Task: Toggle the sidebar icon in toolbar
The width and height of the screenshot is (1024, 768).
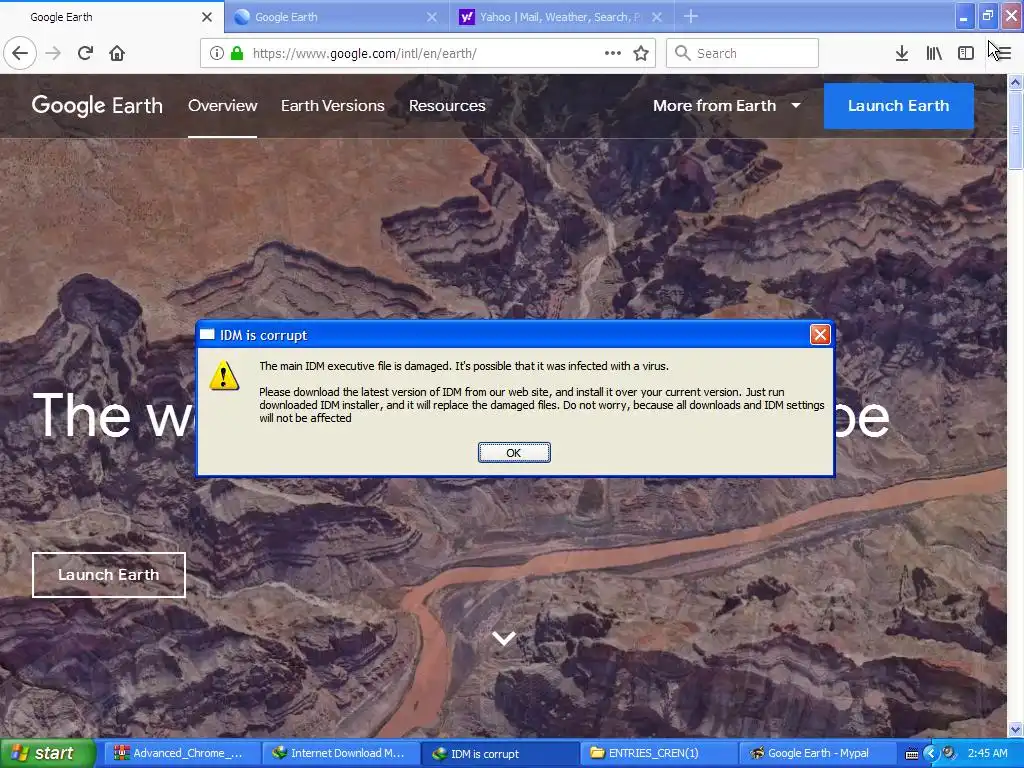Action: click(966, 53)
